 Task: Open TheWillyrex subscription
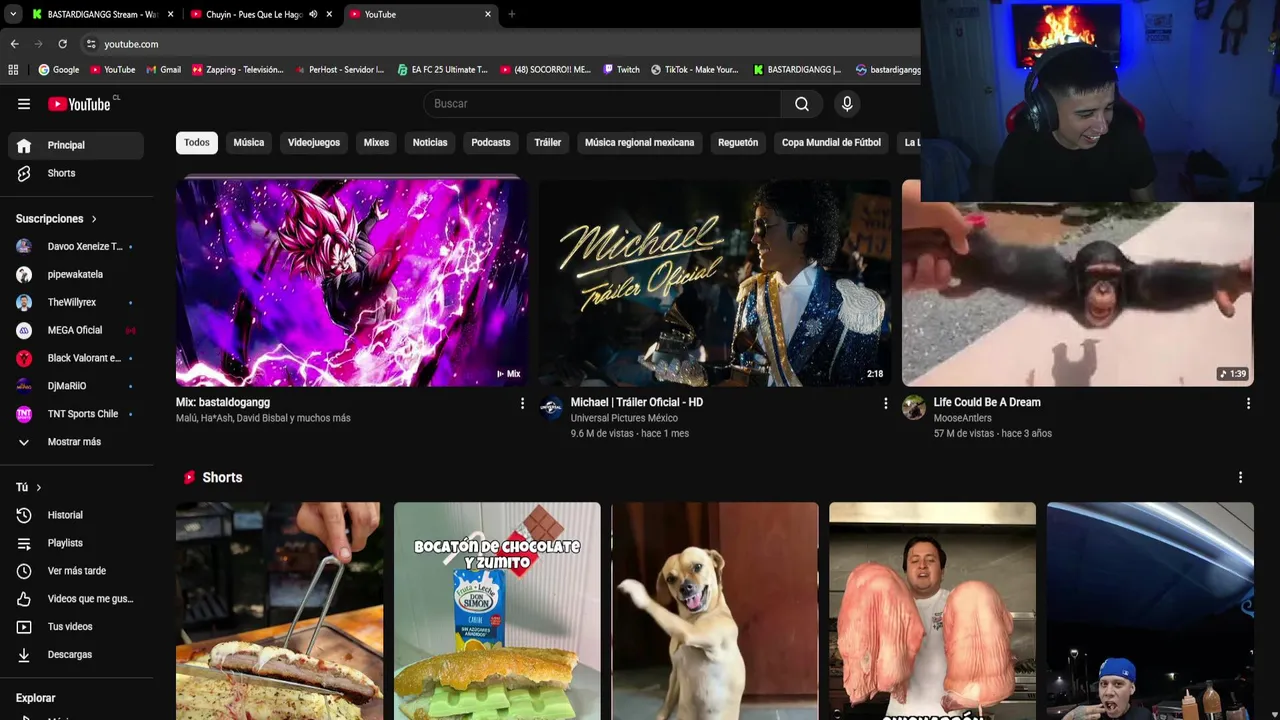(x=76, y=302)
